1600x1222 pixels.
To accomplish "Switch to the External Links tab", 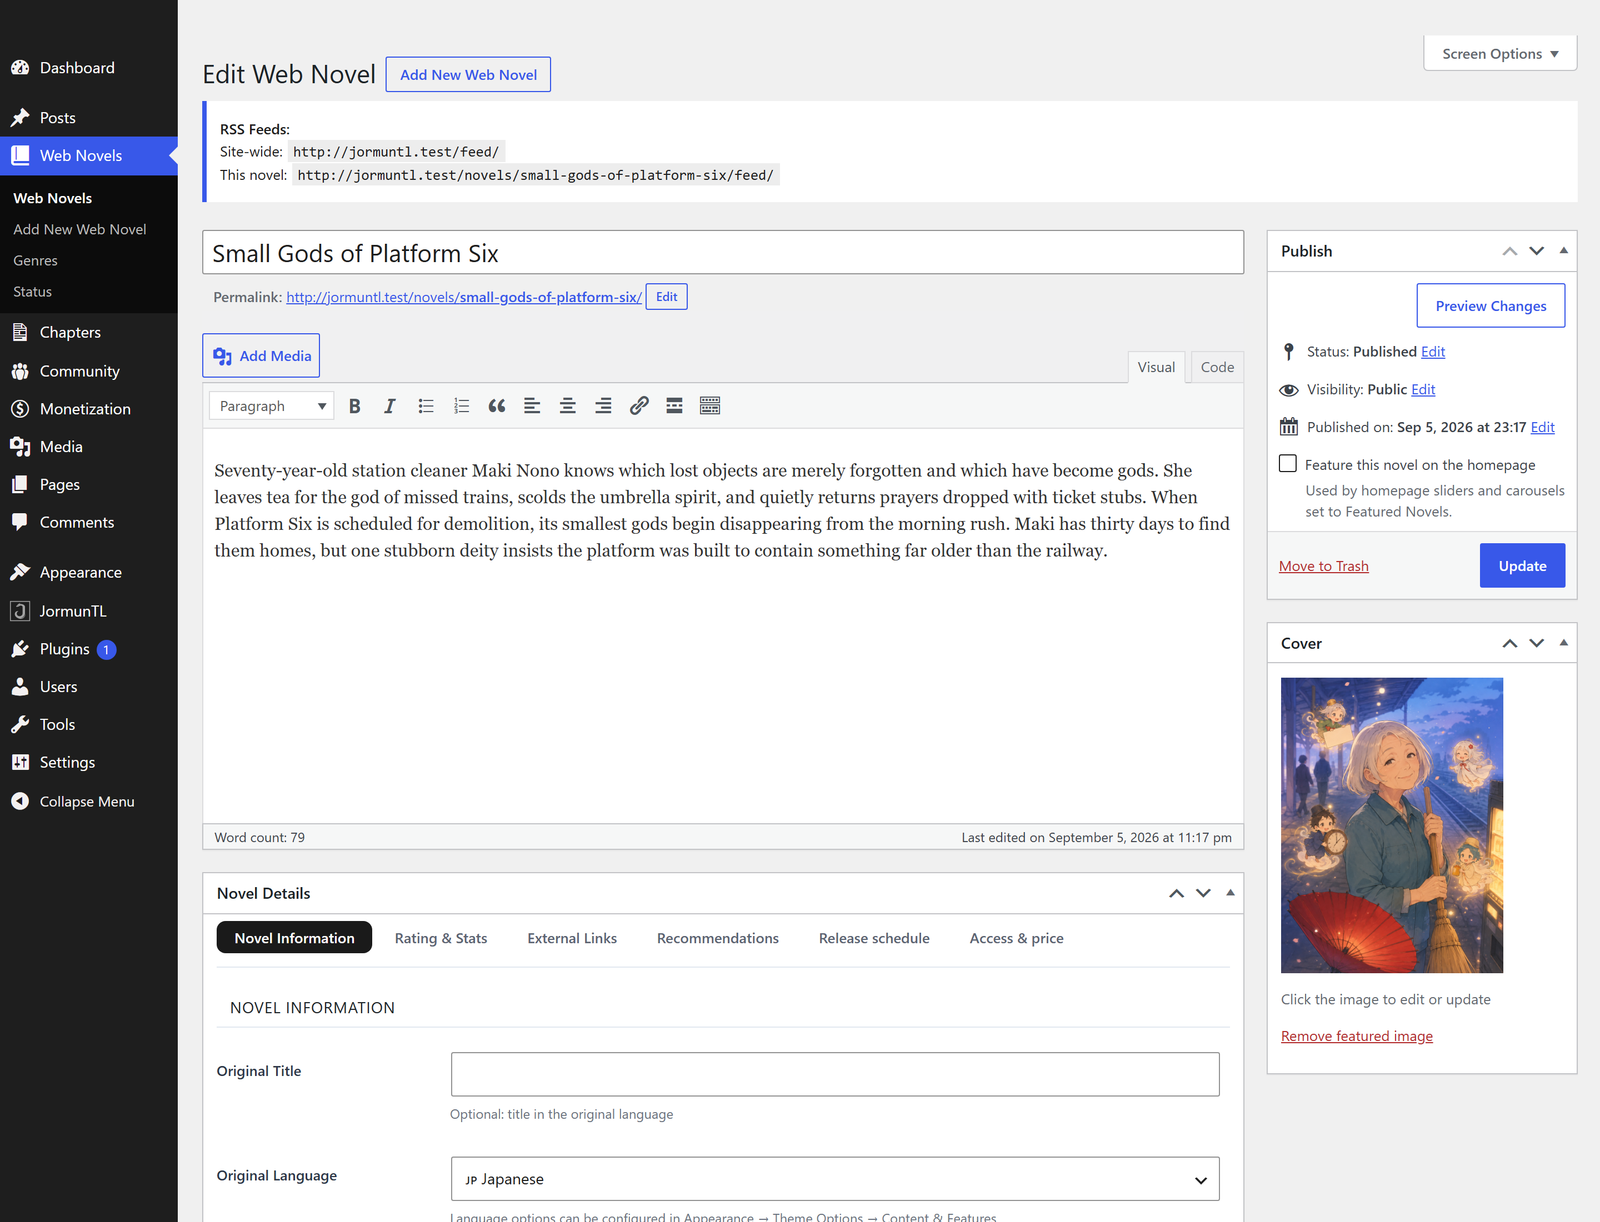I will (572, 938).
